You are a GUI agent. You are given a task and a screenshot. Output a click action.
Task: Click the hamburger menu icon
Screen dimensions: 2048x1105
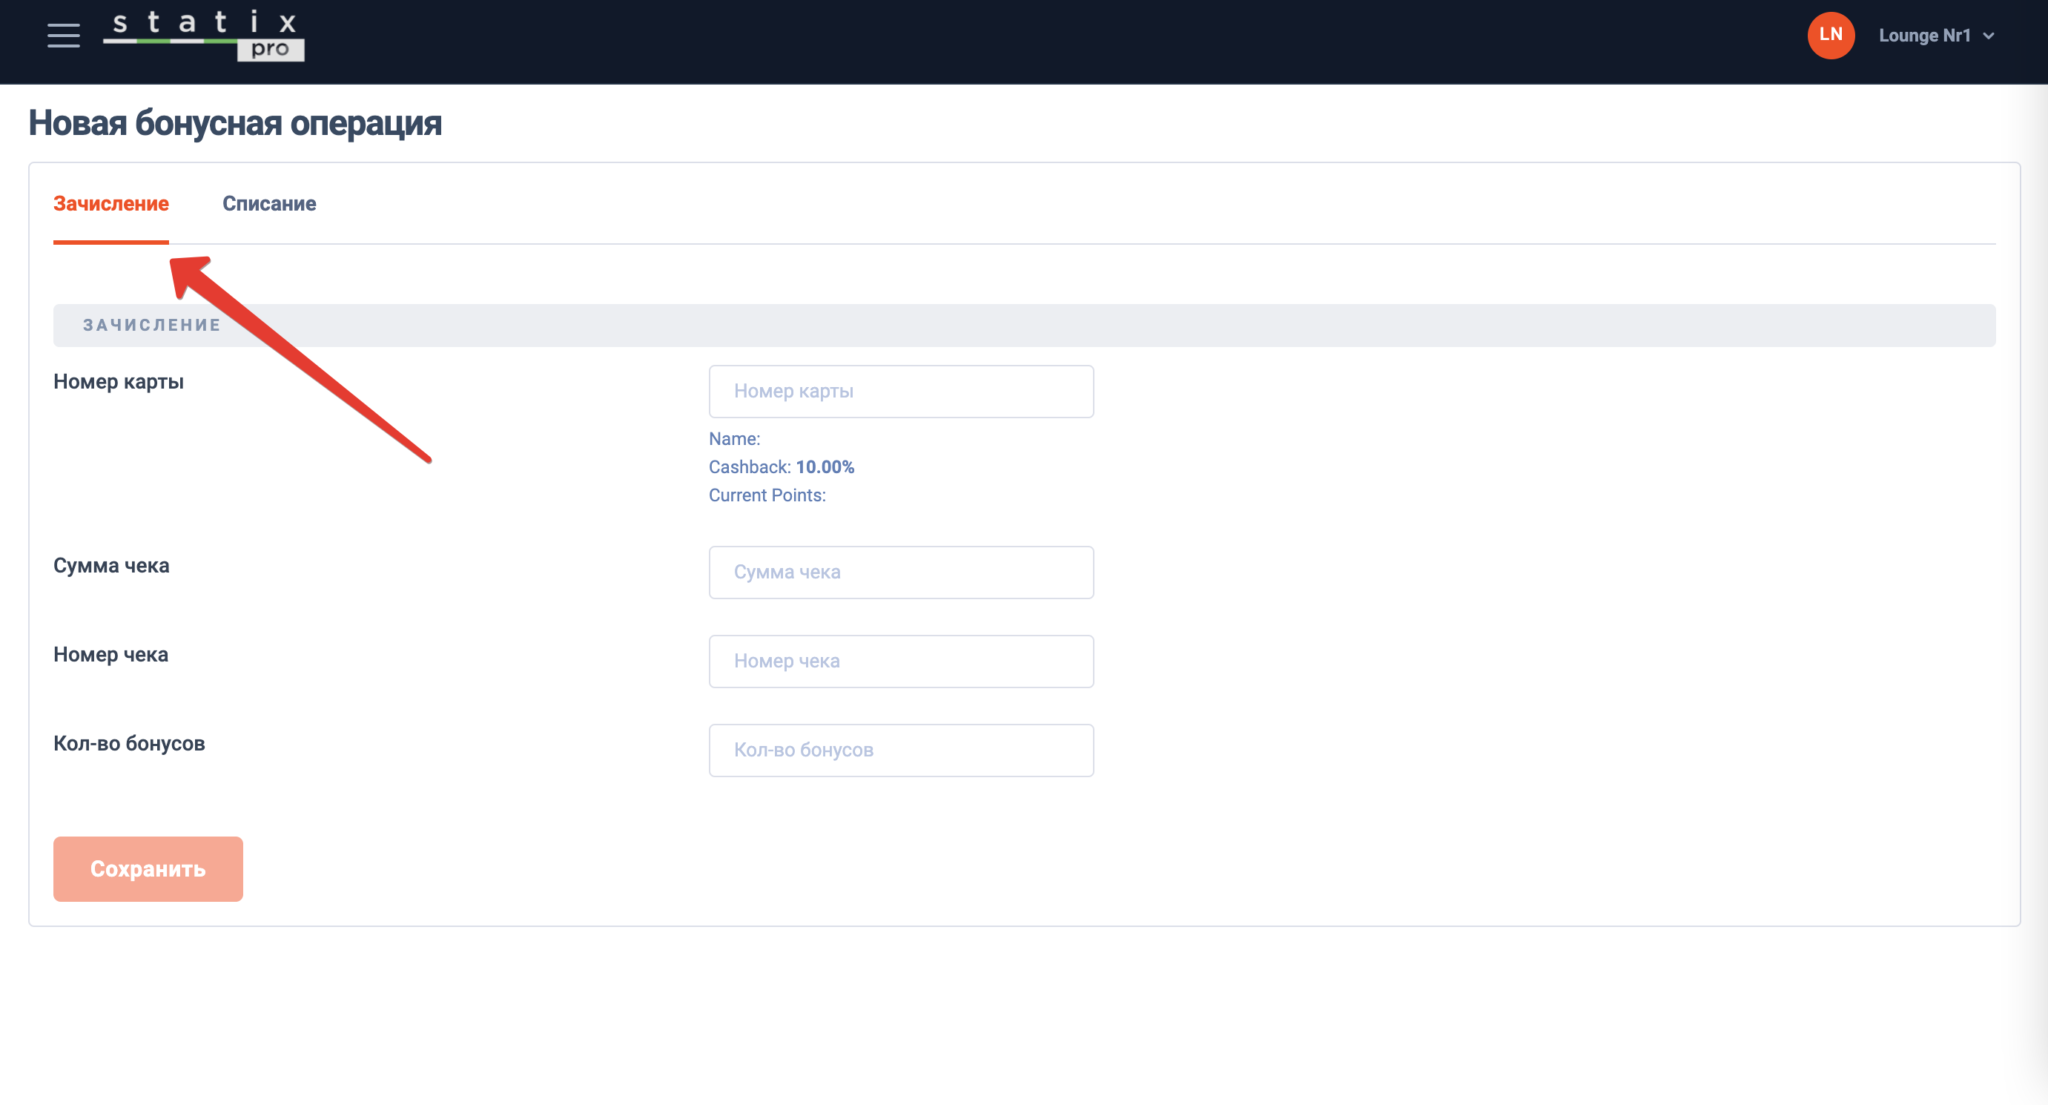pyautogui.click(x=64, y=35)
